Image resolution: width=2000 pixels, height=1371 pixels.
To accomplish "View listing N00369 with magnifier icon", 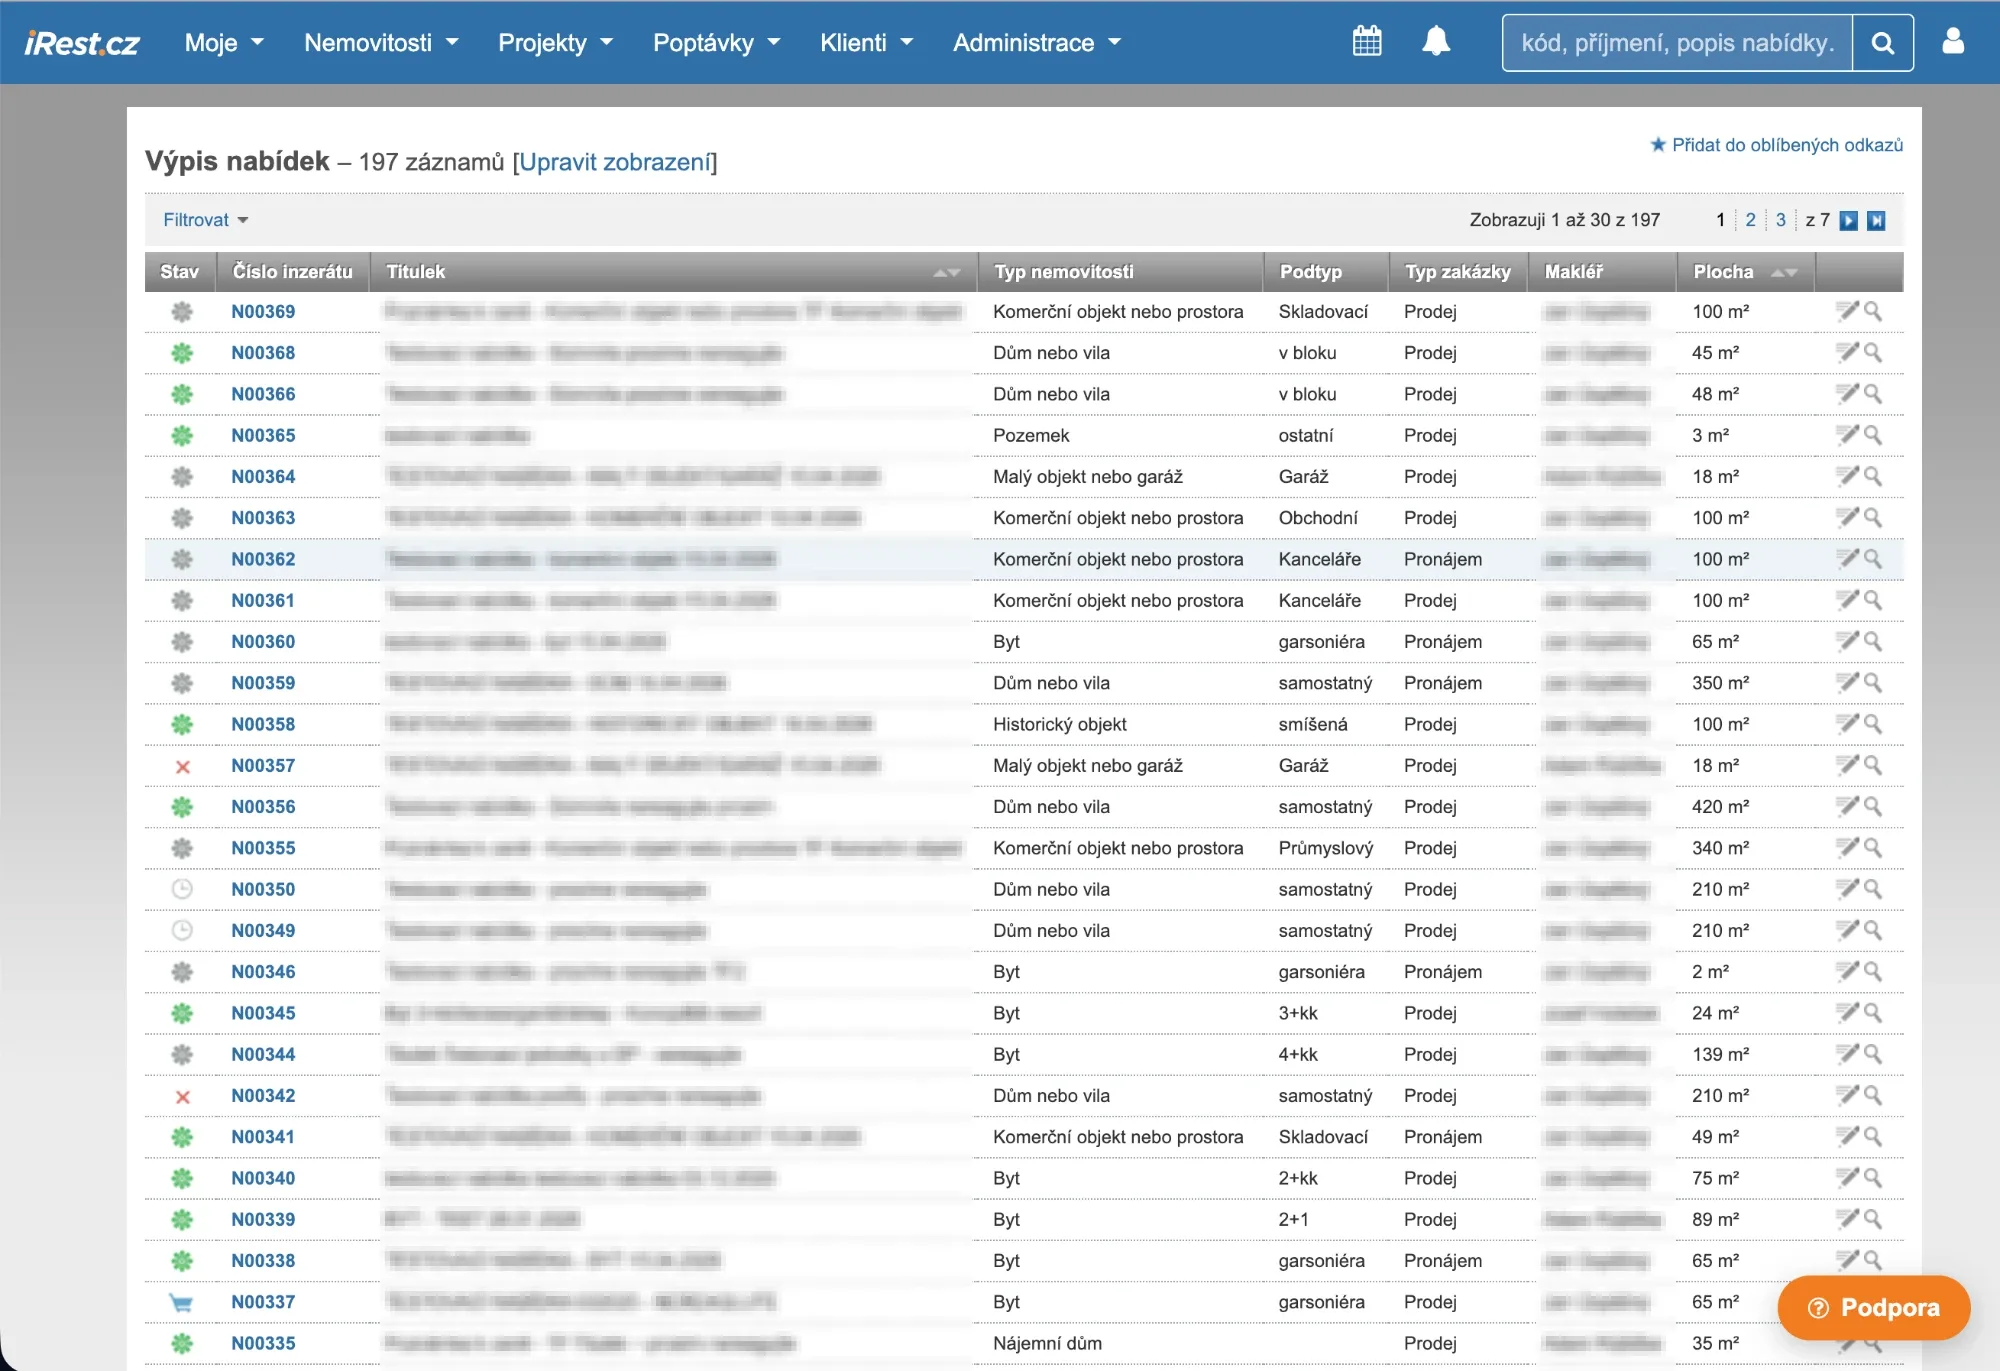I will 1873,311.
